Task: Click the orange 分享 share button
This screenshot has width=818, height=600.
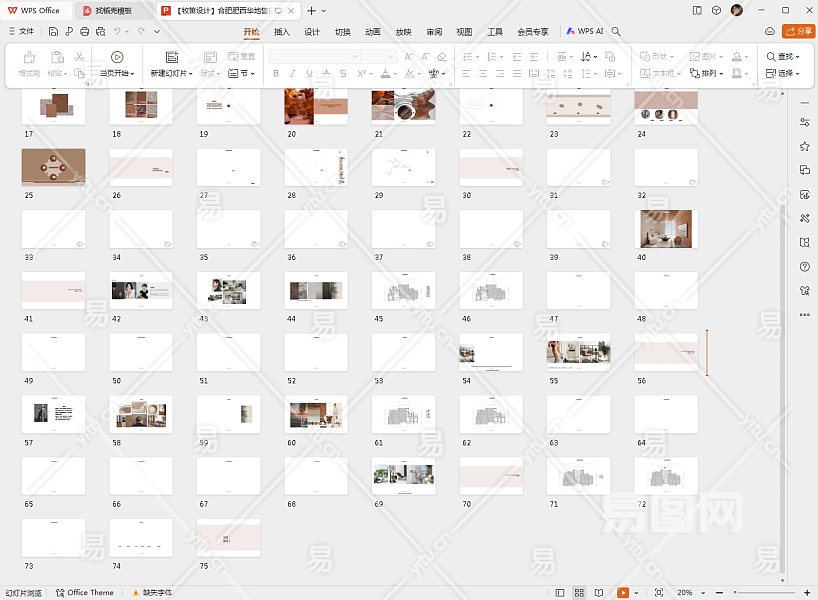Action: coord(798,31)
